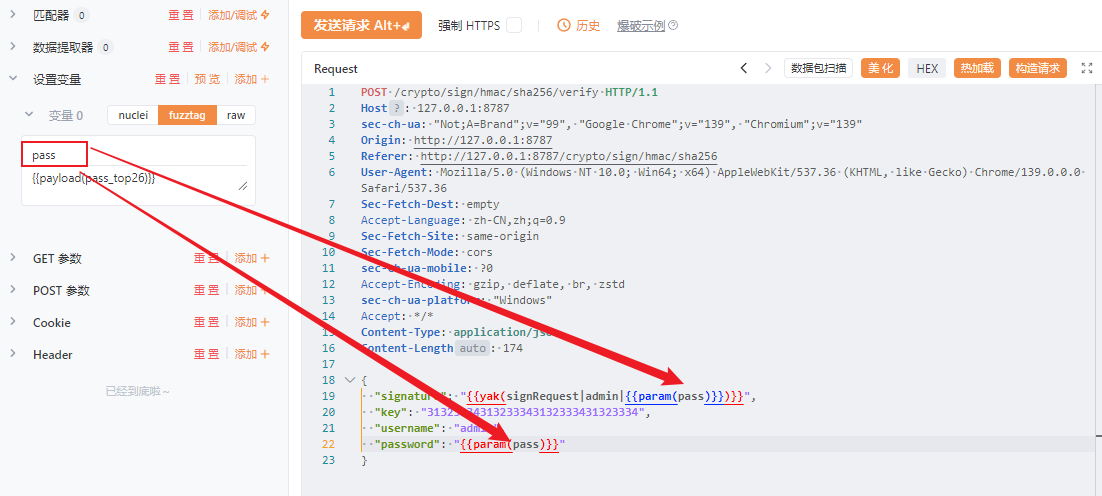Click the plus icon in 设置变量 添加

pyautogui.click(x=265, y=79)
